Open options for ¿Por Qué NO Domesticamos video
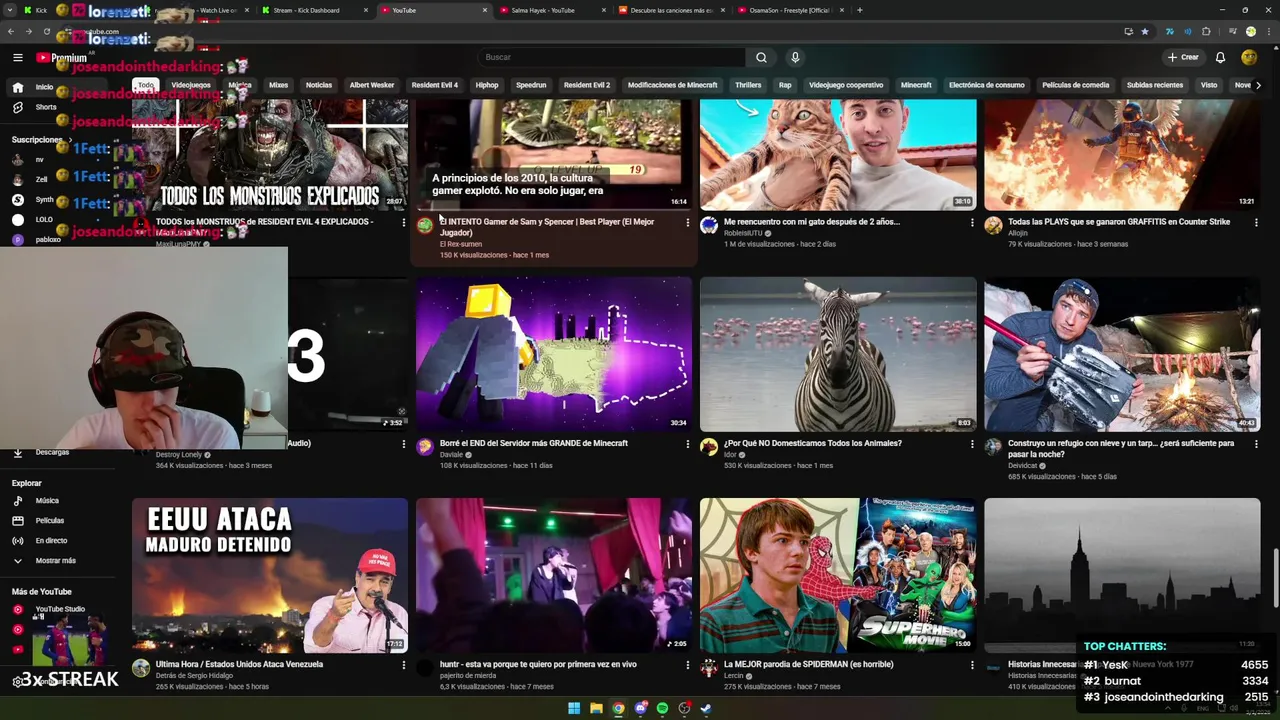Image resolution: width=1280 pixels, height=720 pixels. click(x=972, y=444)
